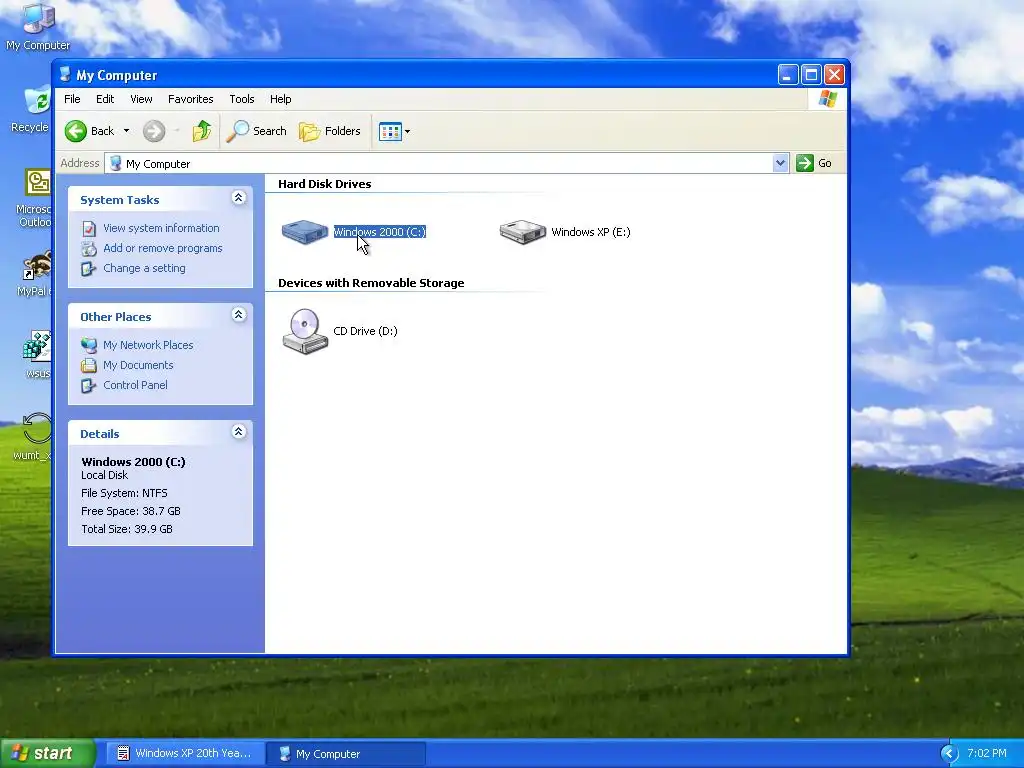
Task: Click the Windows XP (E:) label
Action: 590,232
